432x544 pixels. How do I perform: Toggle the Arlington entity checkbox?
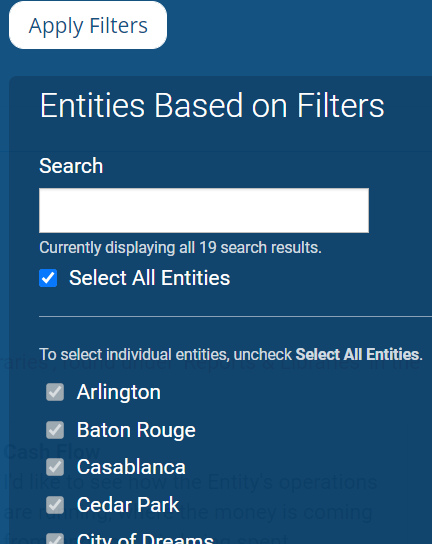[55, 392]
